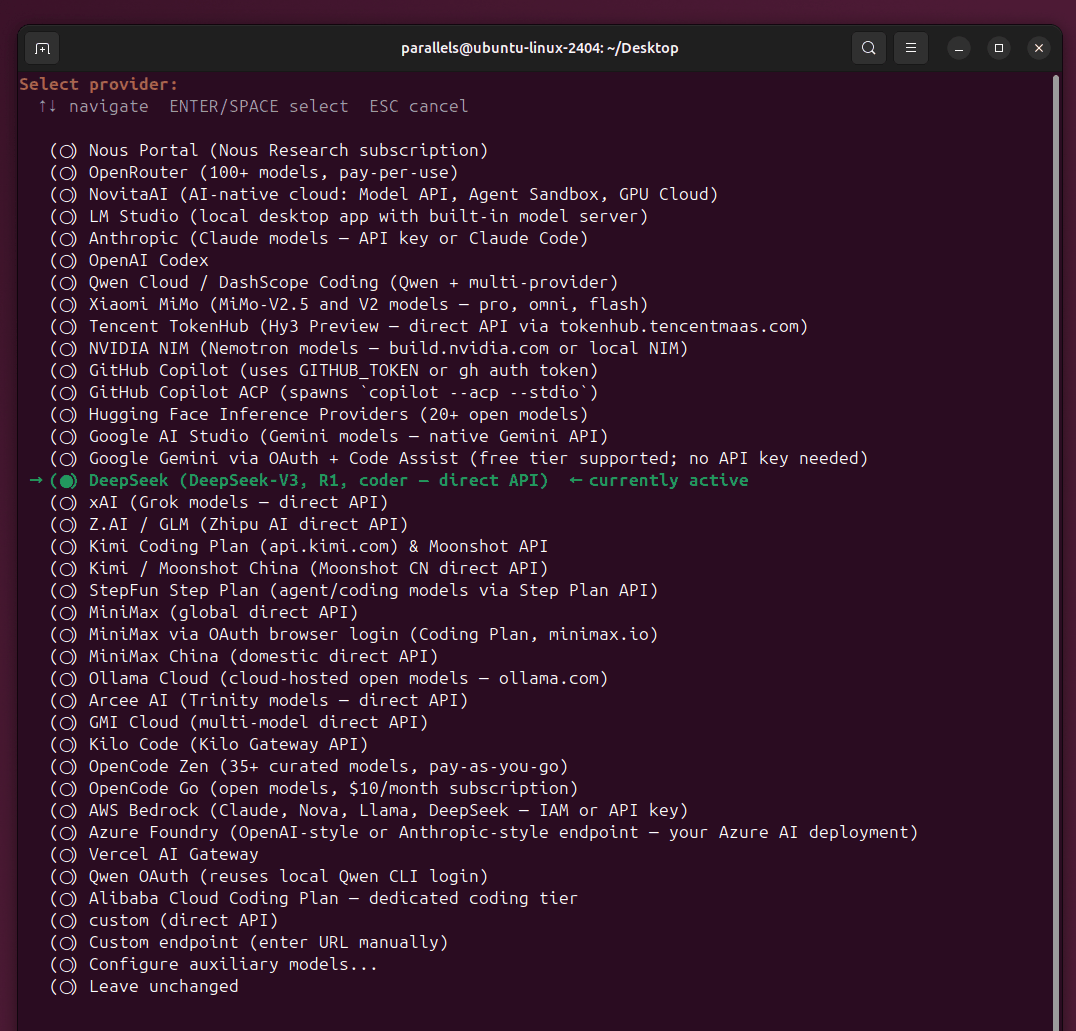The height and width of the screenshot is (1031, 1076).
Task: Select the GitHub Copilot ACP option
Action: [324, 392]
